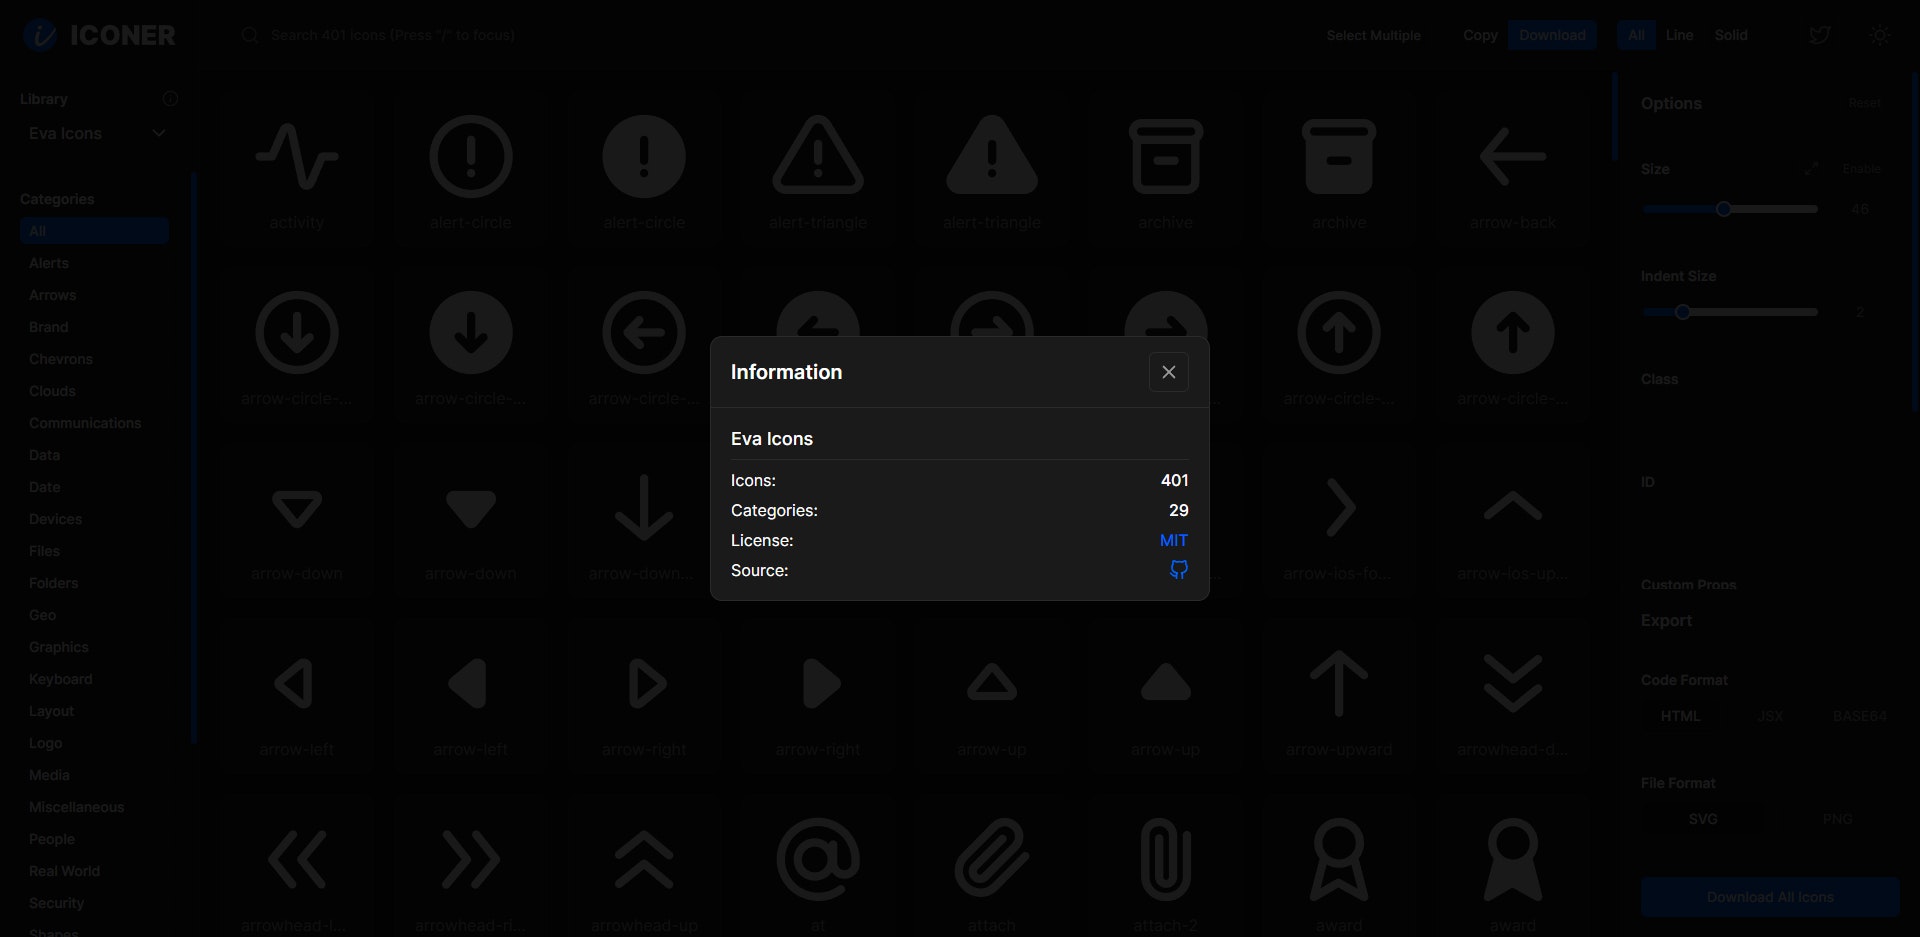Focus the Search 401 icons field
This screenshot has width=1920, height=937.
tap(393, 35)
